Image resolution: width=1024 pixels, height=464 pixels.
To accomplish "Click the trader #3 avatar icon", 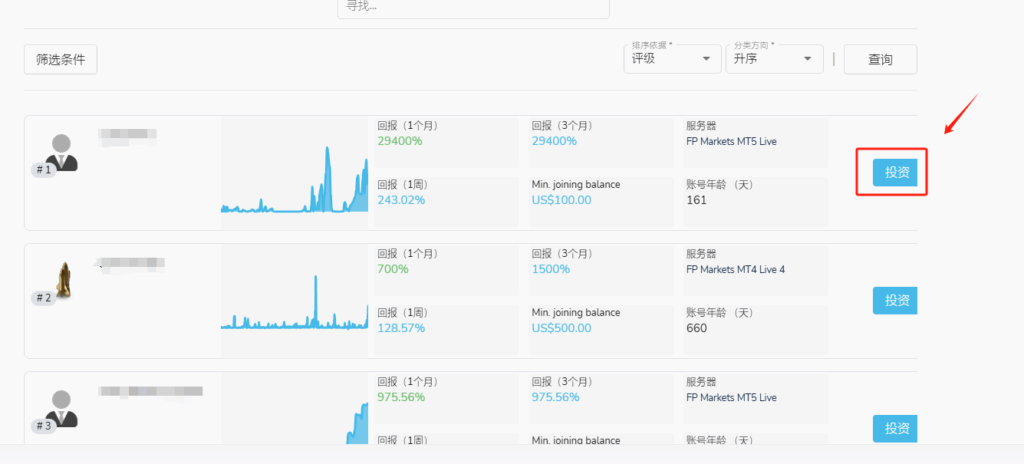I will 61,408.
